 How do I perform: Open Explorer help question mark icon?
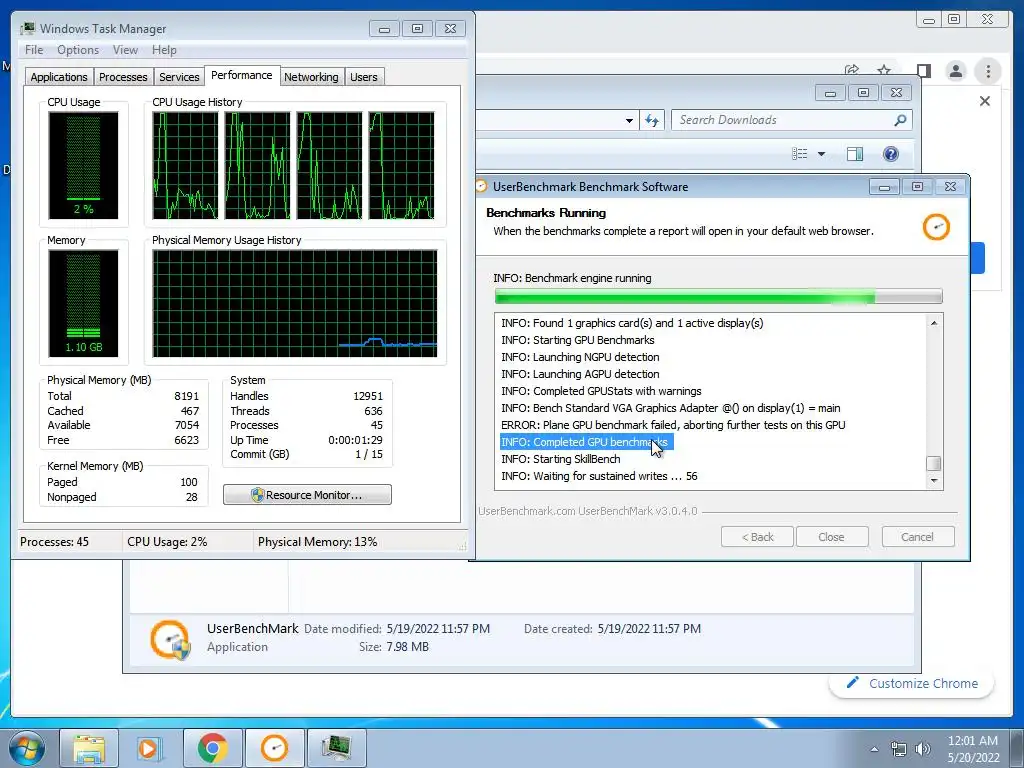(891, 154)
